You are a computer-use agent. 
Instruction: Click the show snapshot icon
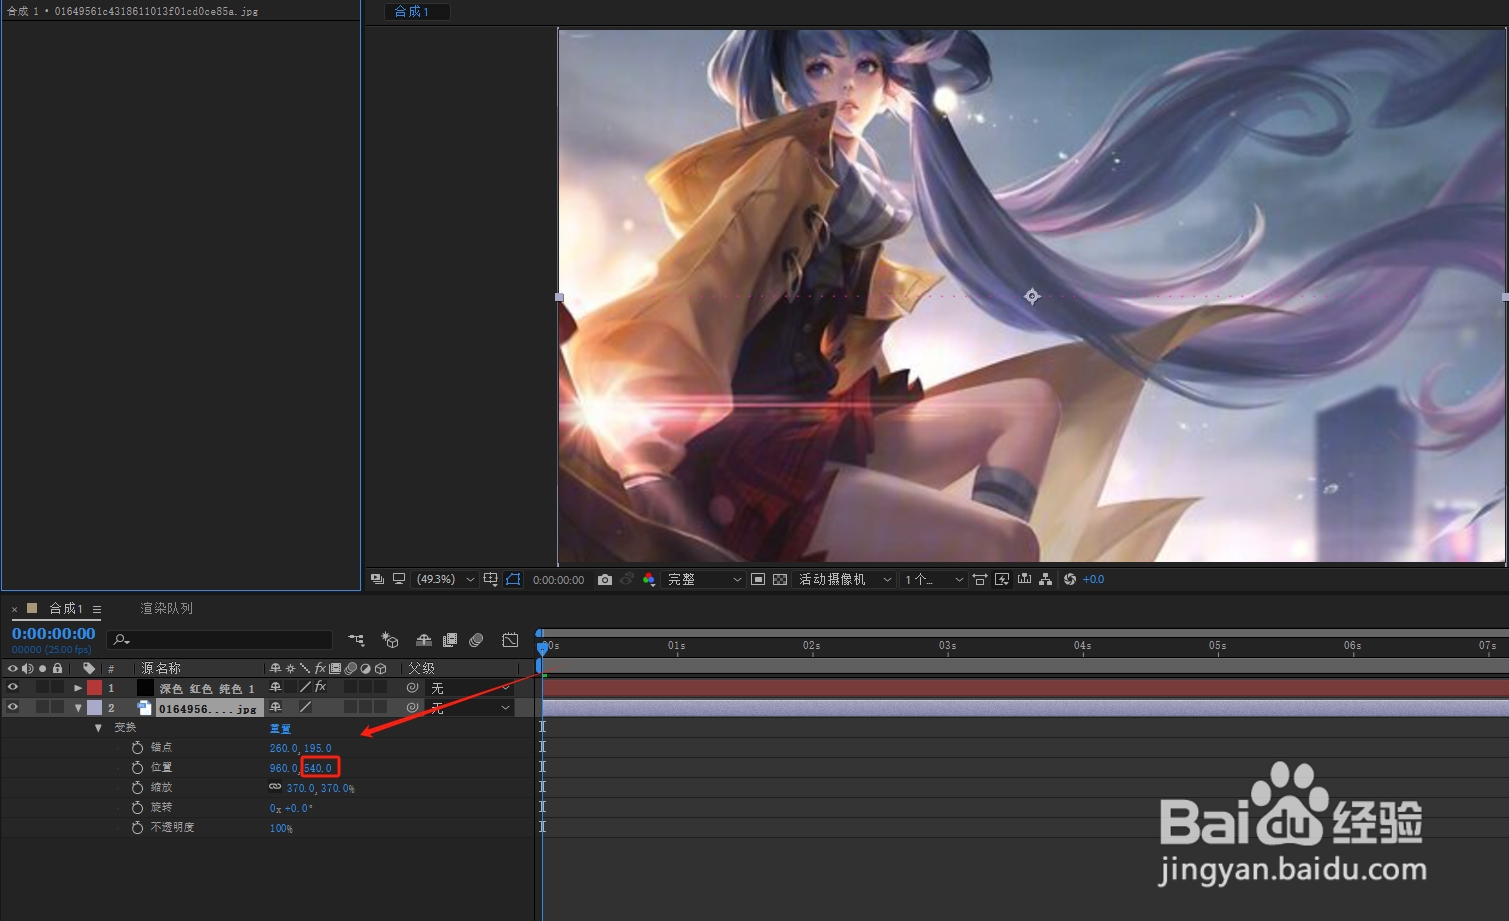coord(627,579)
